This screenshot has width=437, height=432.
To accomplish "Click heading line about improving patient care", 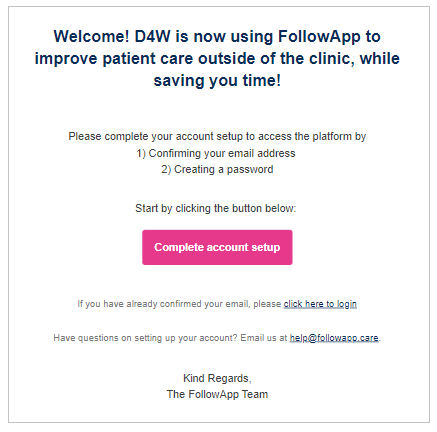I will [217, 59].
